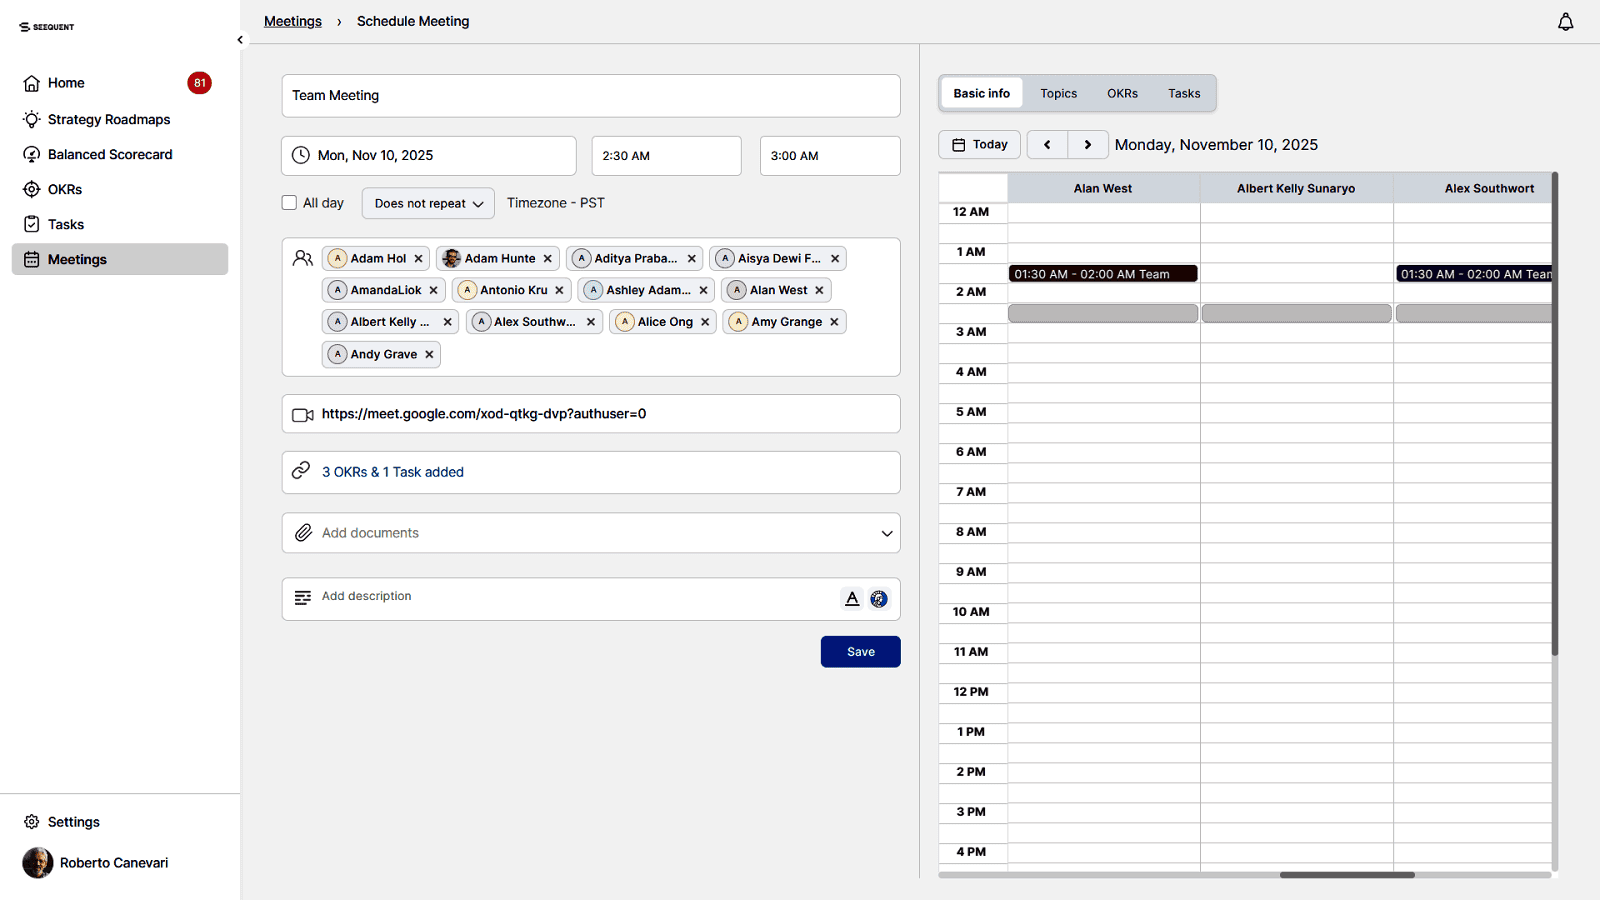
Task: Expand the Add documents section
Action: click(x=886, y=533)
